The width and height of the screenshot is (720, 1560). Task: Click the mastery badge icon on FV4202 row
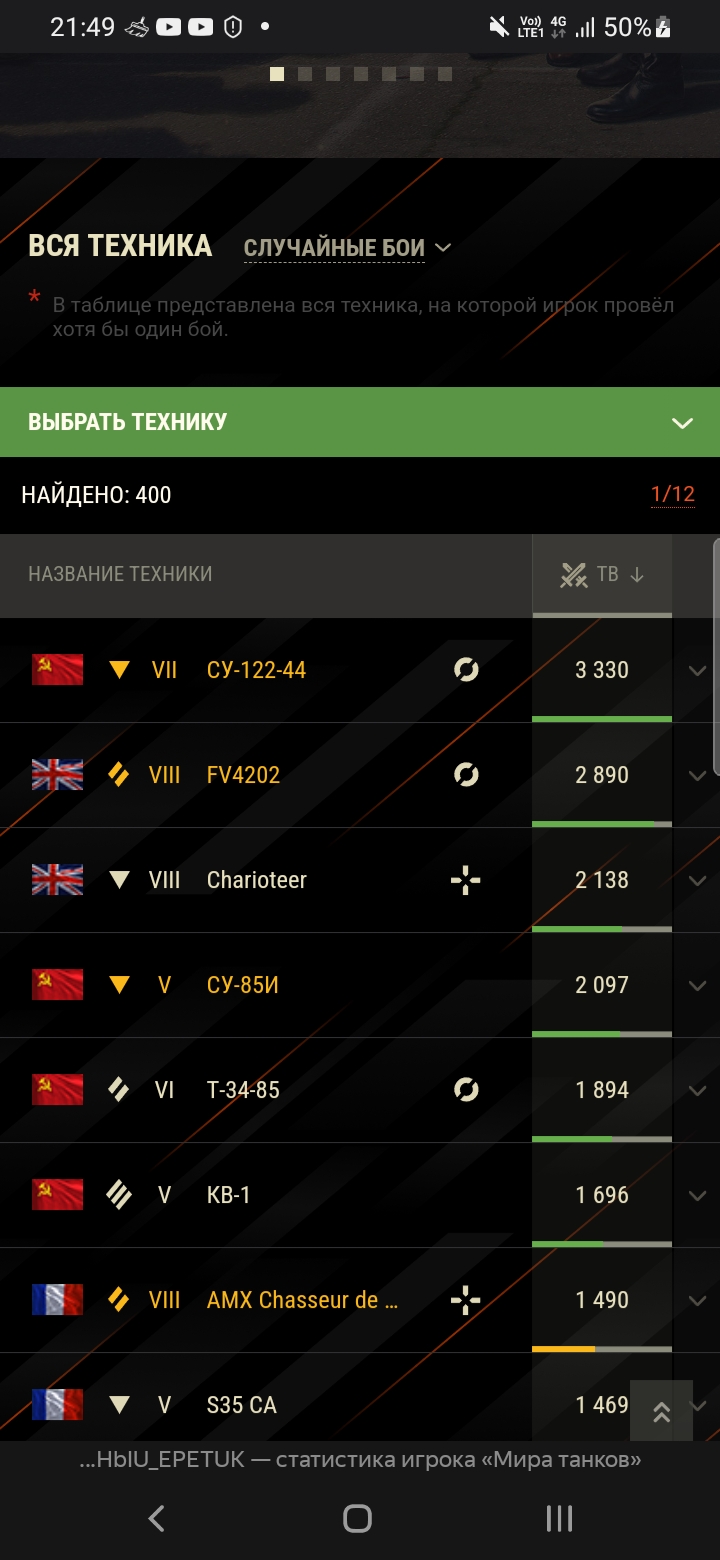click(466, 775)
